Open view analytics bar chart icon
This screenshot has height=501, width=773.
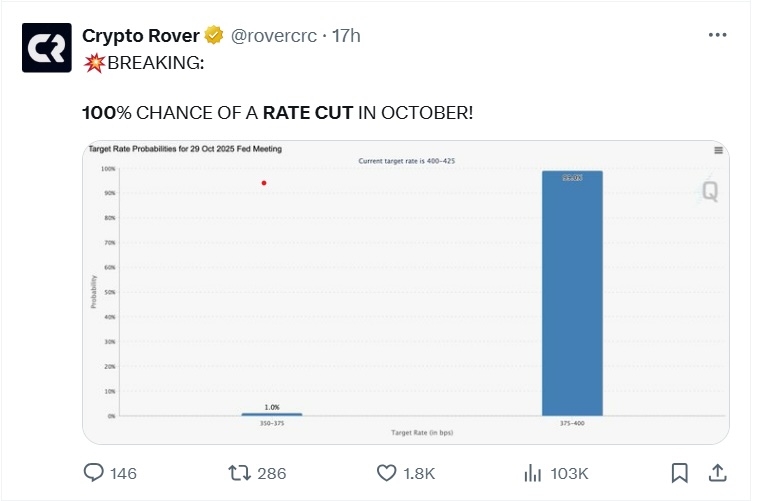[x=534, y=472]
